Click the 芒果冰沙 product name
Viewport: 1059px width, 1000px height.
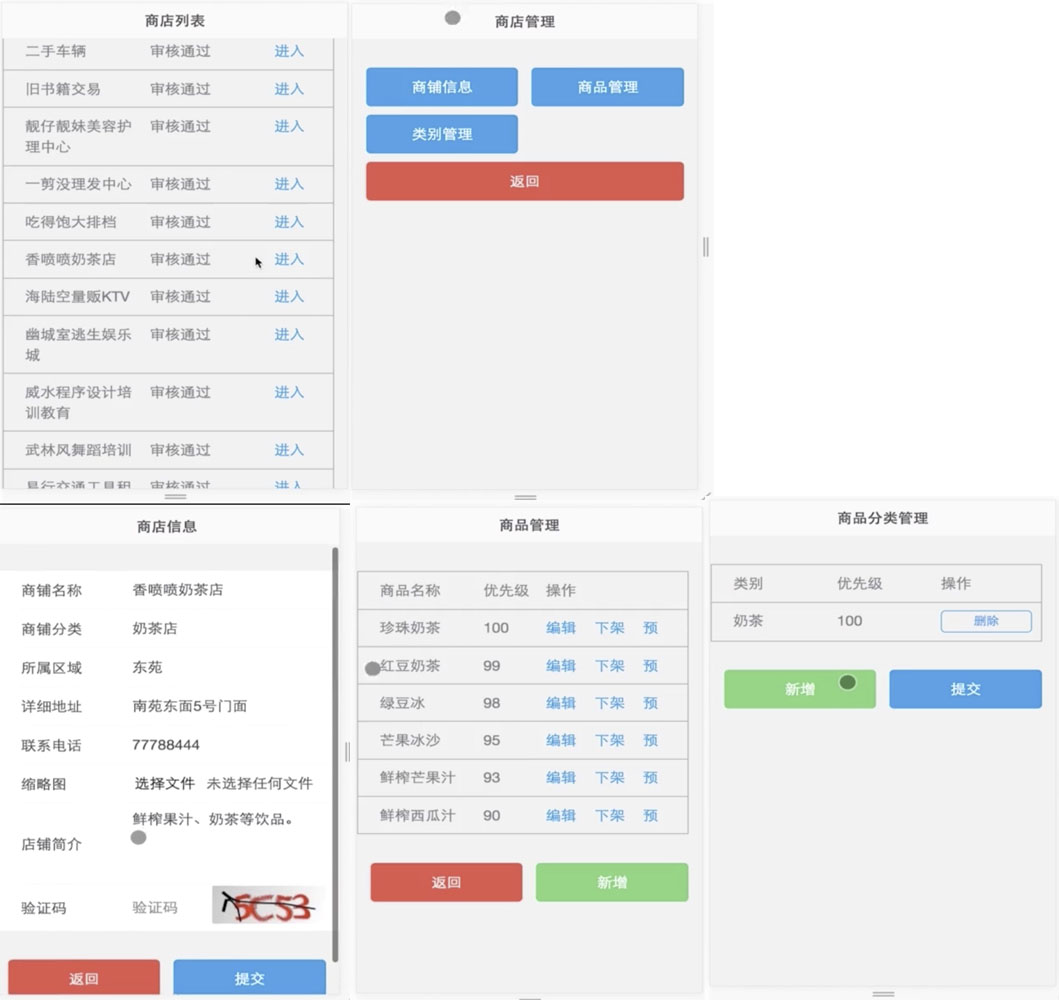pyautogui.click(x=410, y=740)
